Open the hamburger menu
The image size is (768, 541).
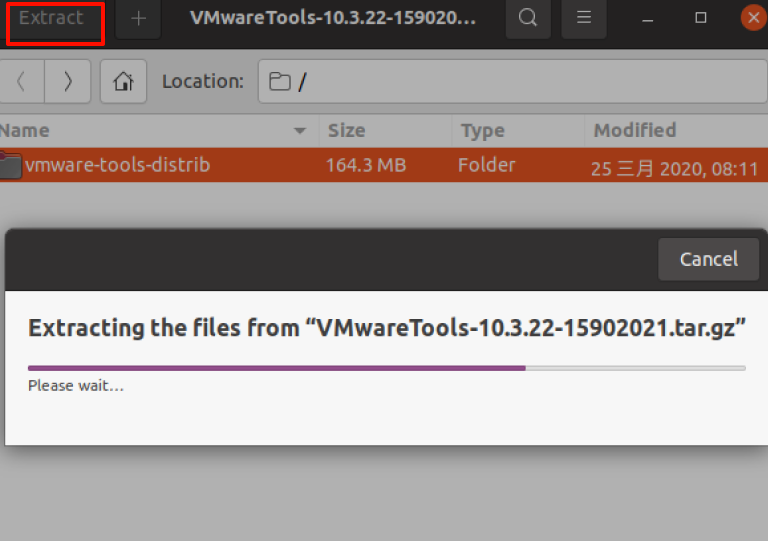[x=584, y=19]
